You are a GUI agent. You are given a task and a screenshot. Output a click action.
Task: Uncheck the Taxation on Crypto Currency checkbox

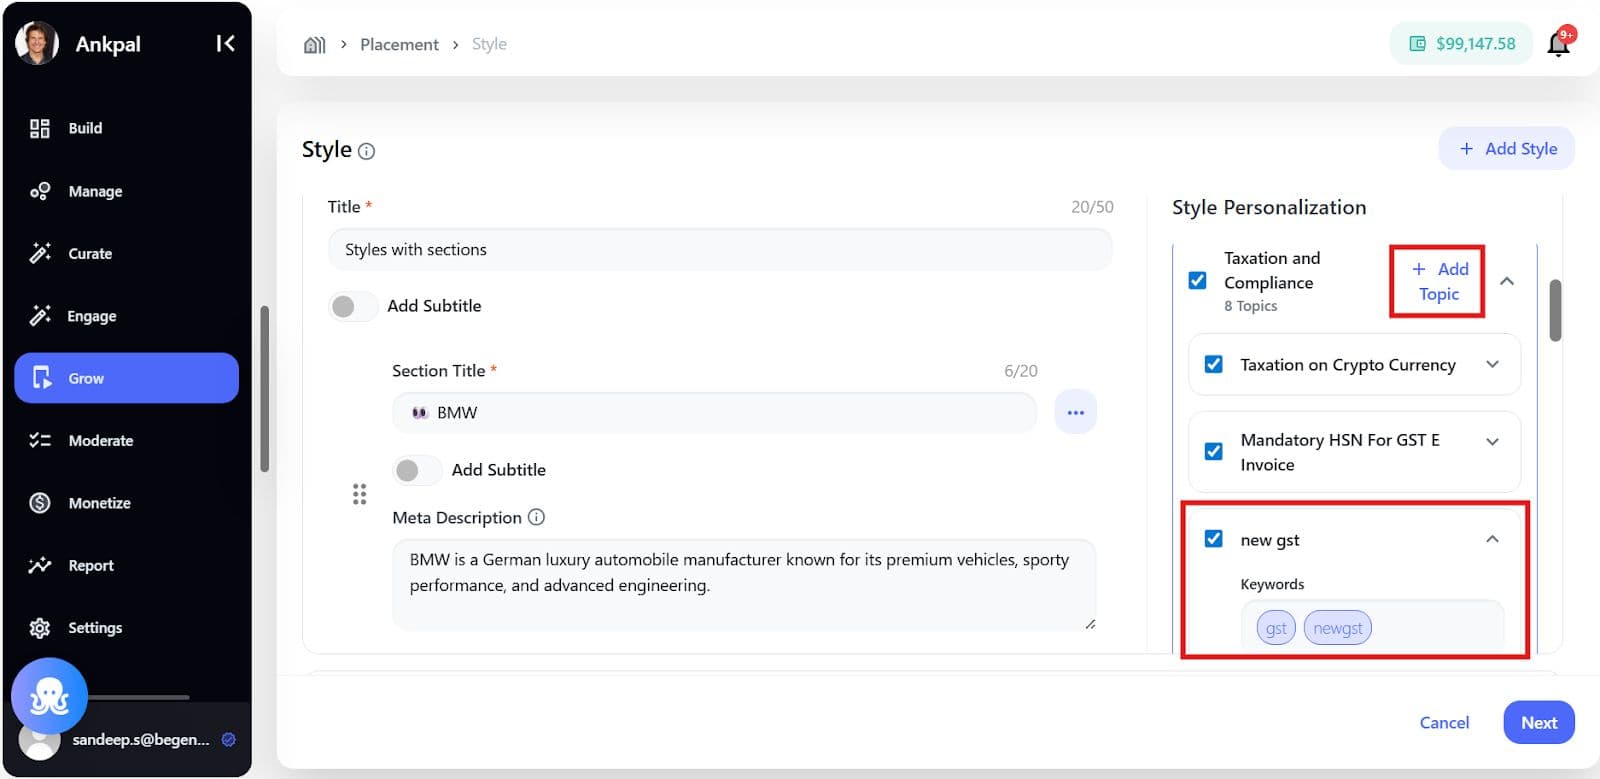[x=1213, y=365]
